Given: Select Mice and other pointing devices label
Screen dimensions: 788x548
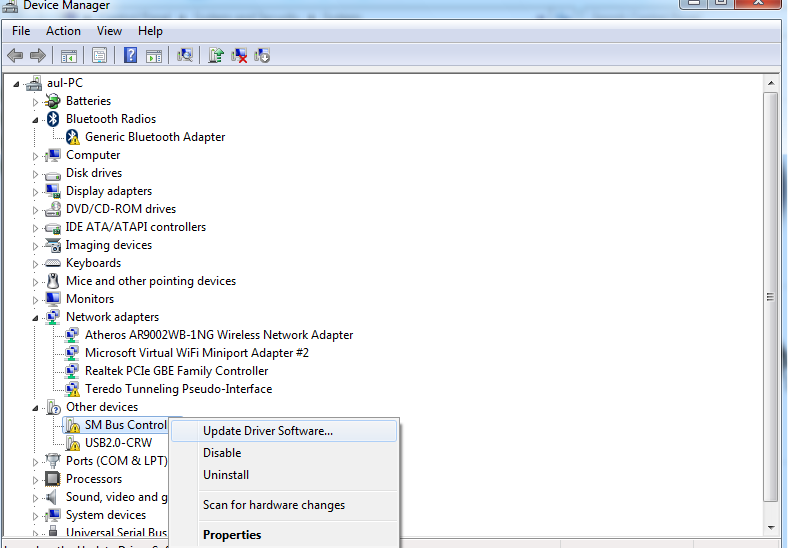Looking at the screenshot, I should (151, 281).
